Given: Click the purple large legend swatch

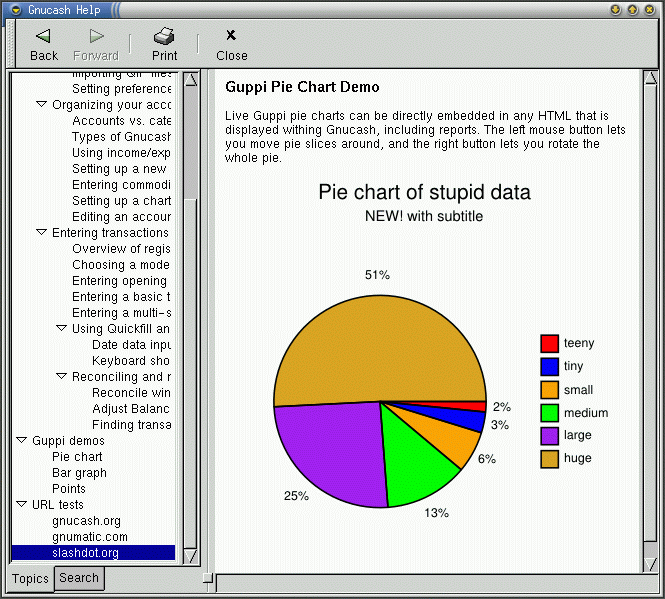Looking at the screenshot, I should pyautogui.click(x=549, y=436).
